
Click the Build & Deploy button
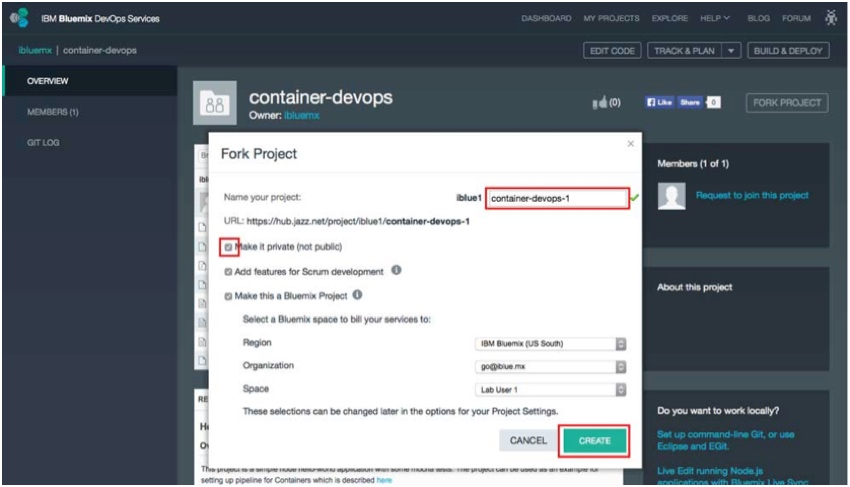(x=788, y=50)
